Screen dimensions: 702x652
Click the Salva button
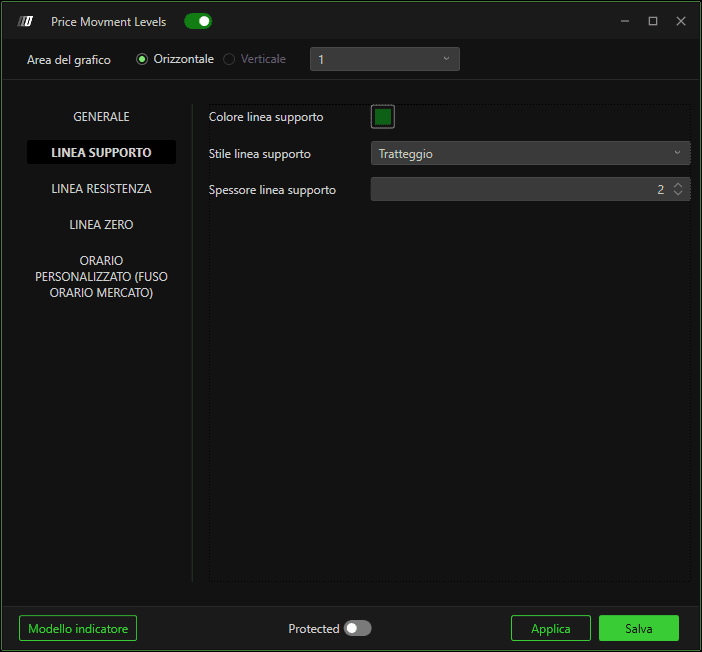(x=639, y=628)
